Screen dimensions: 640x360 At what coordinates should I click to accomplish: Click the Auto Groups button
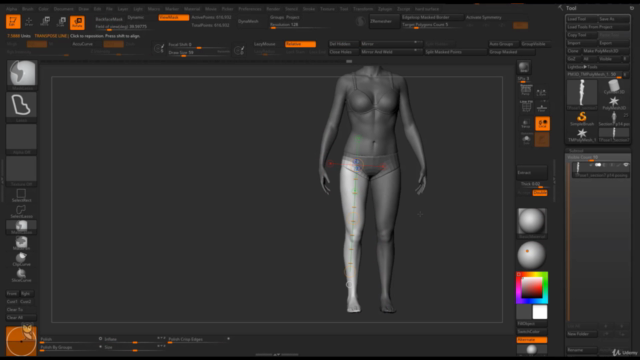[x=504, y=44]
